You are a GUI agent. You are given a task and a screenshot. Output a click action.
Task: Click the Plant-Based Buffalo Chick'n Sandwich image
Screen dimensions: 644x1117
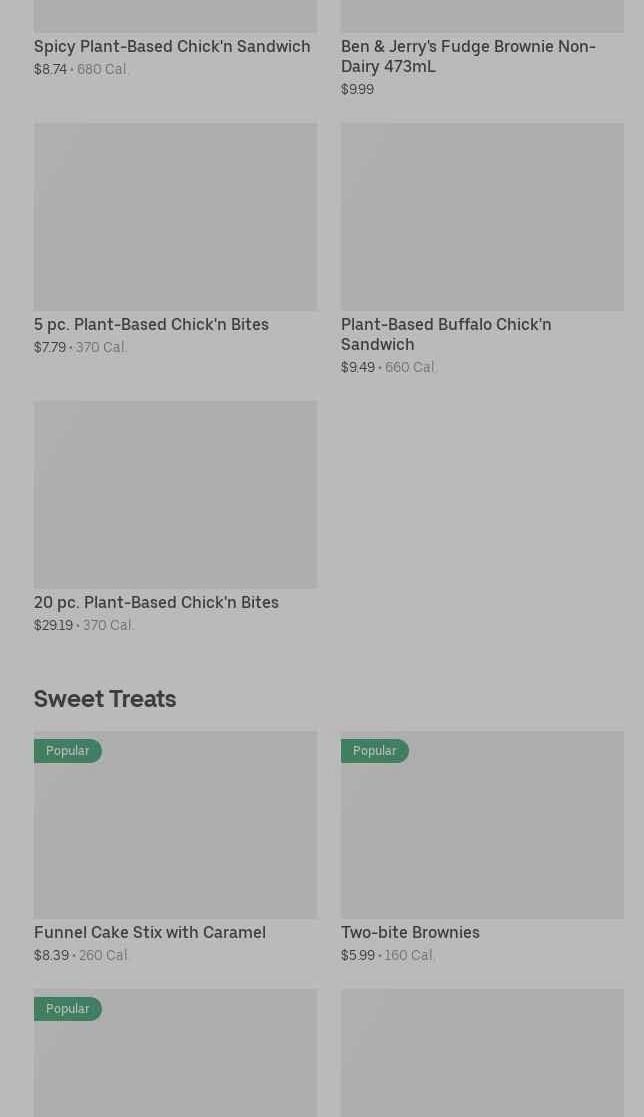tap(482, 216)
